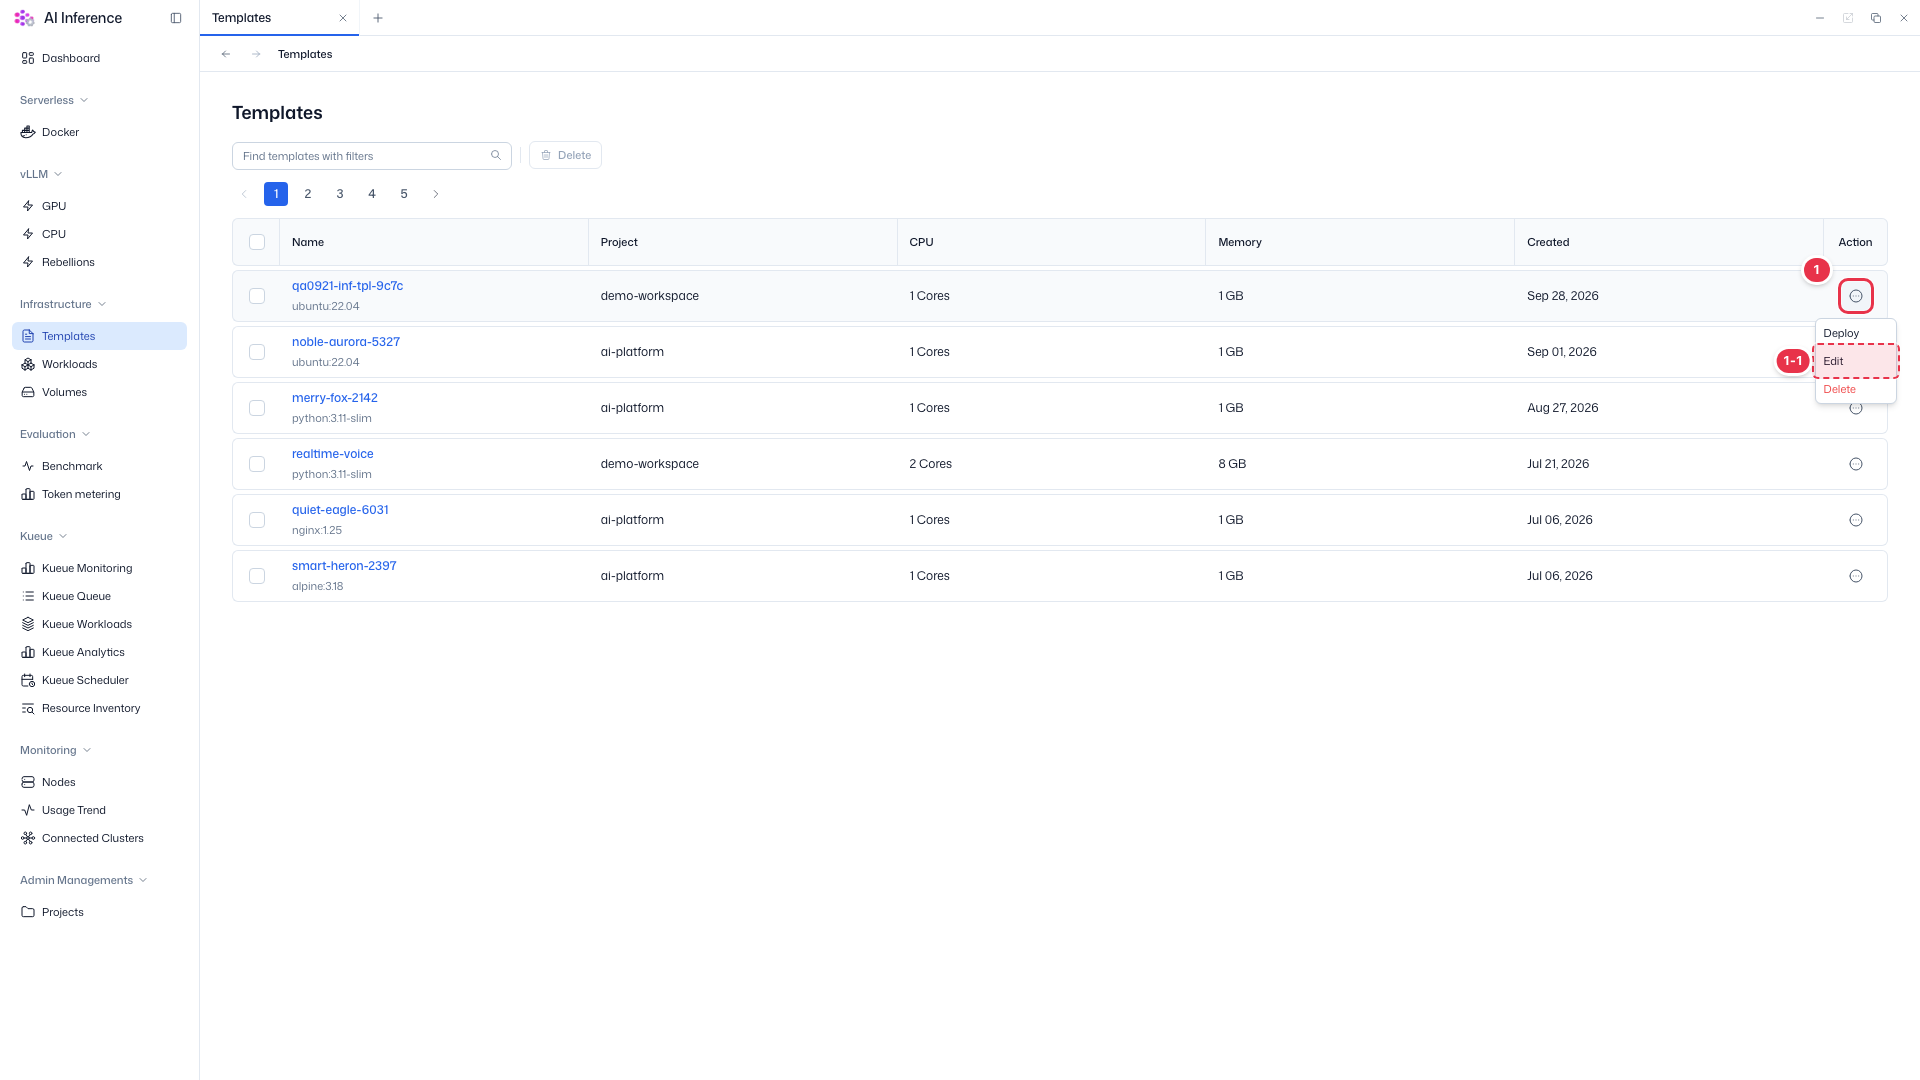Screen dimensions: 1920x1080
Task: Open a new tab with plus icon
Action: point(378,18)
